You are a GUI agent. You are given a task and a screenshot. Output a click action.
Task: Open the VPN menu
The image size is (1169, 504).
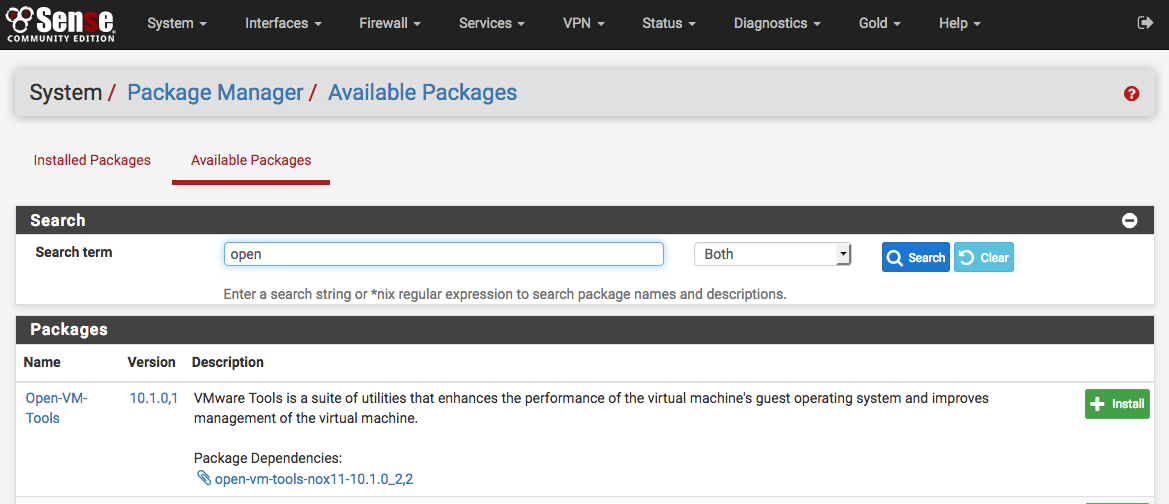(x=583, y=23)
